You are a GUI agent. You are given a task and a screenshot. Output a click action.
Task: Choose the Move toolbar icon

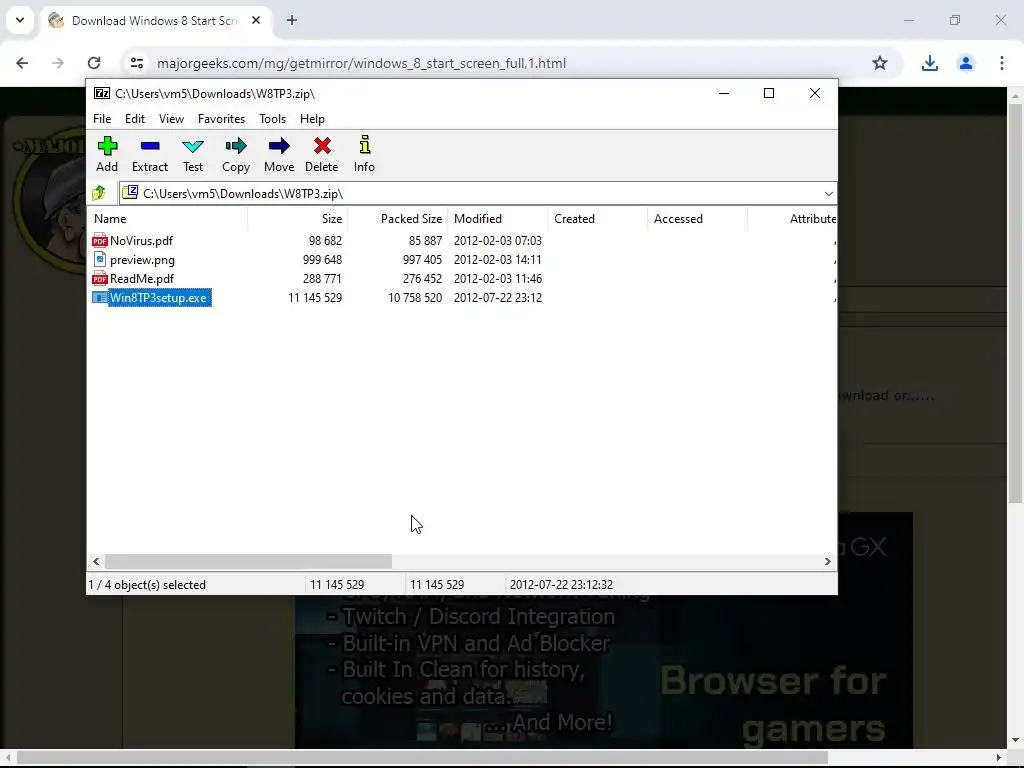pyautogui.click(x=279, y=146)
